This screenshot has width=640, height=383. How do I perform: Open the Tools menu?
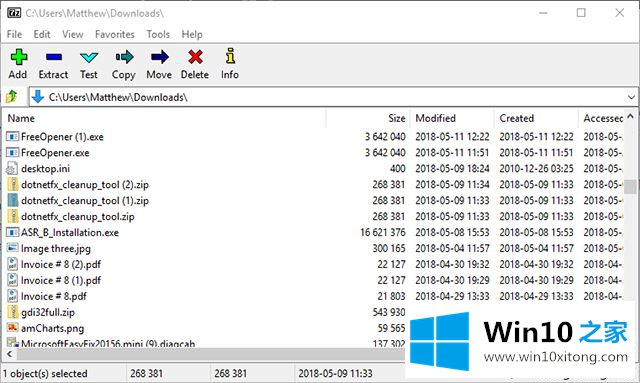[158, 34]
